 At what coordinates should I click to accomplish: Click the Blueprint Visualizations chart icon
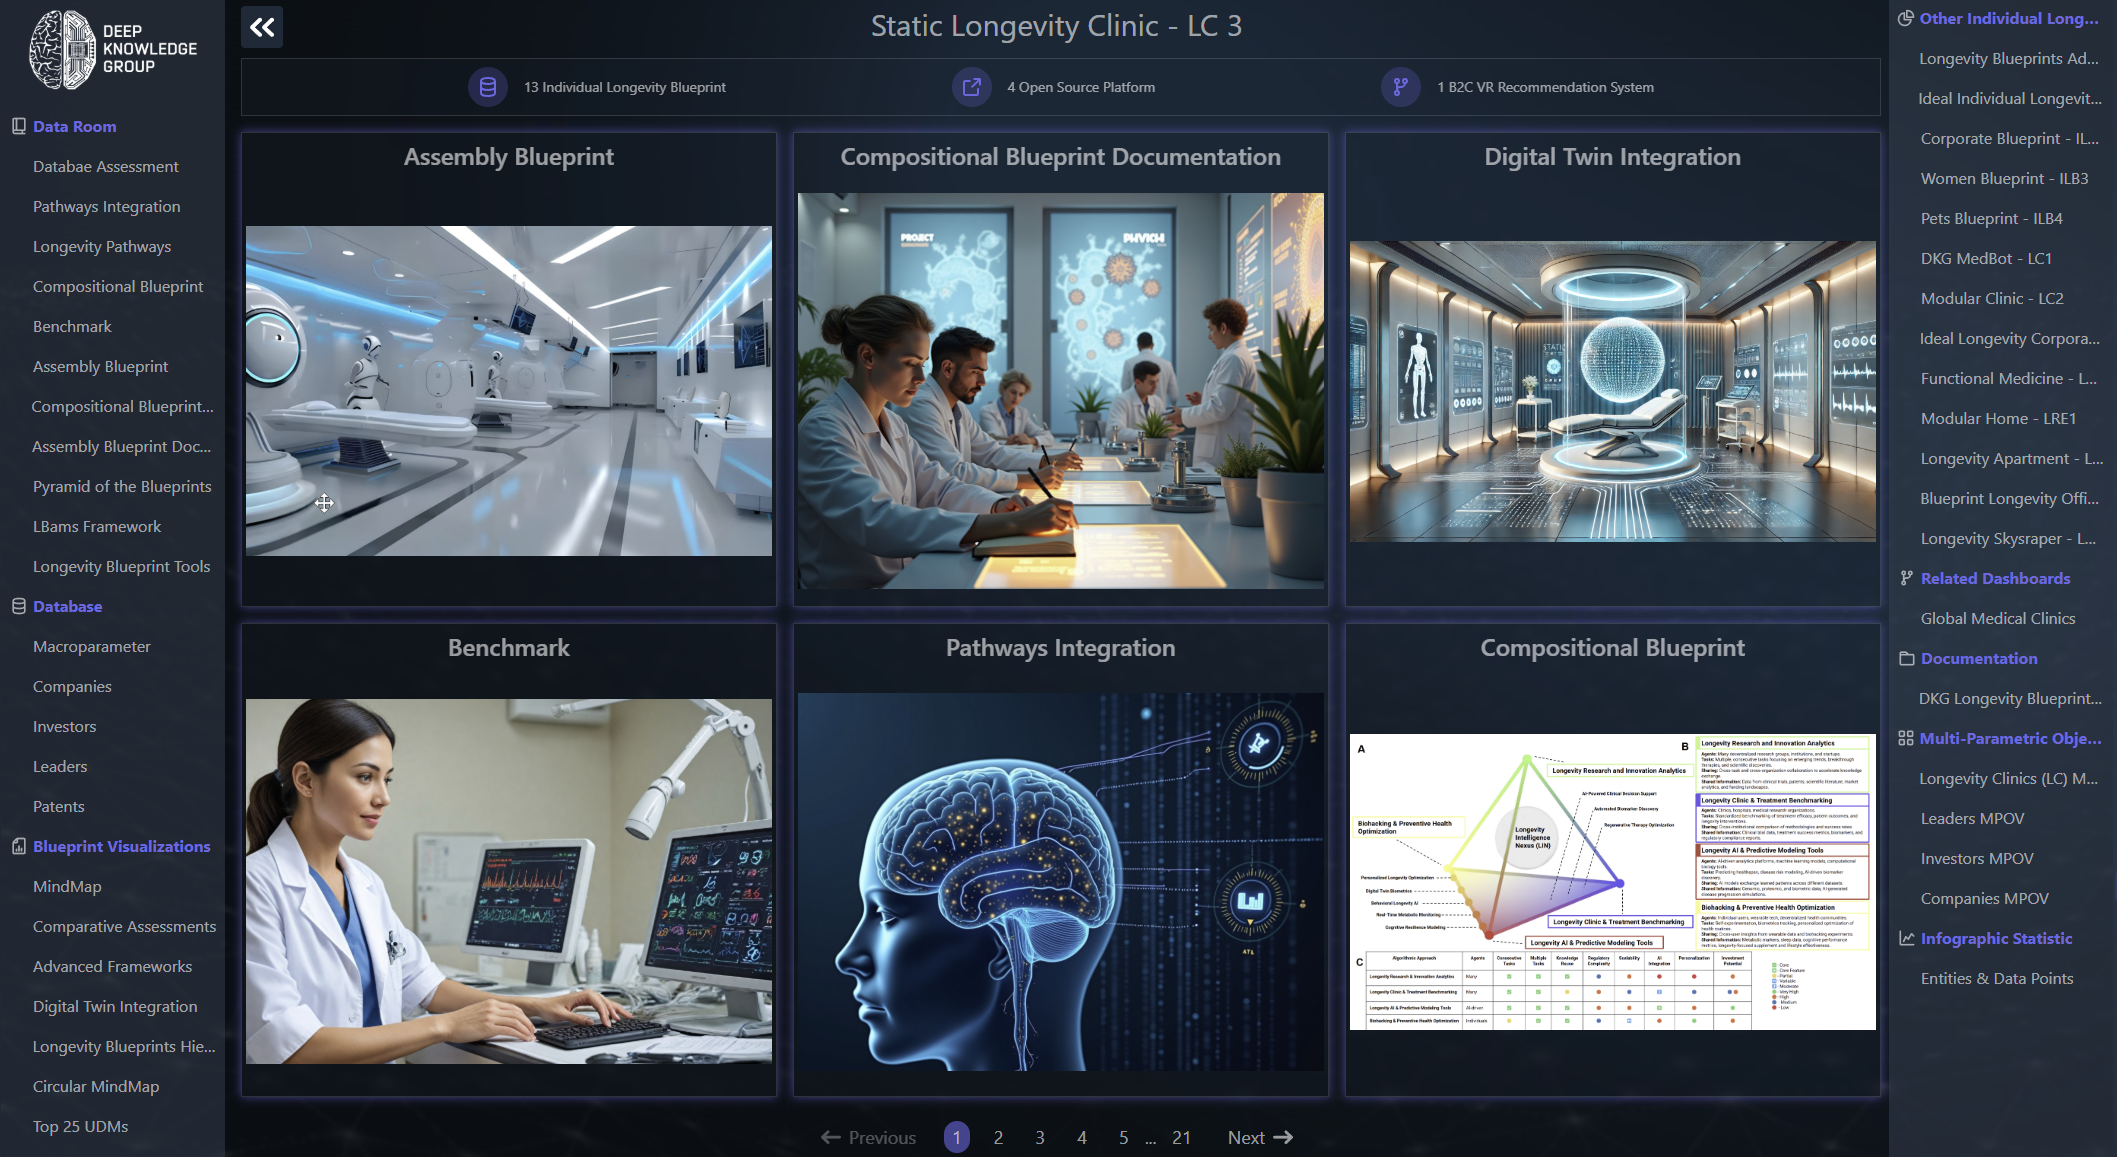tap(18, 846)
